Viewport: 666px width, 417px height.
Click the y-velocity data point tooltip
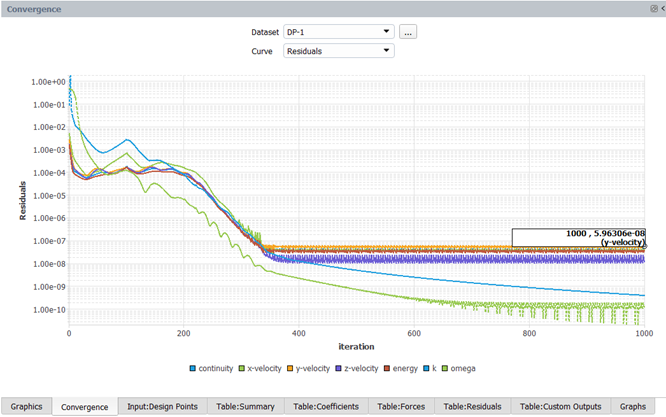click(x=578, y=238)
